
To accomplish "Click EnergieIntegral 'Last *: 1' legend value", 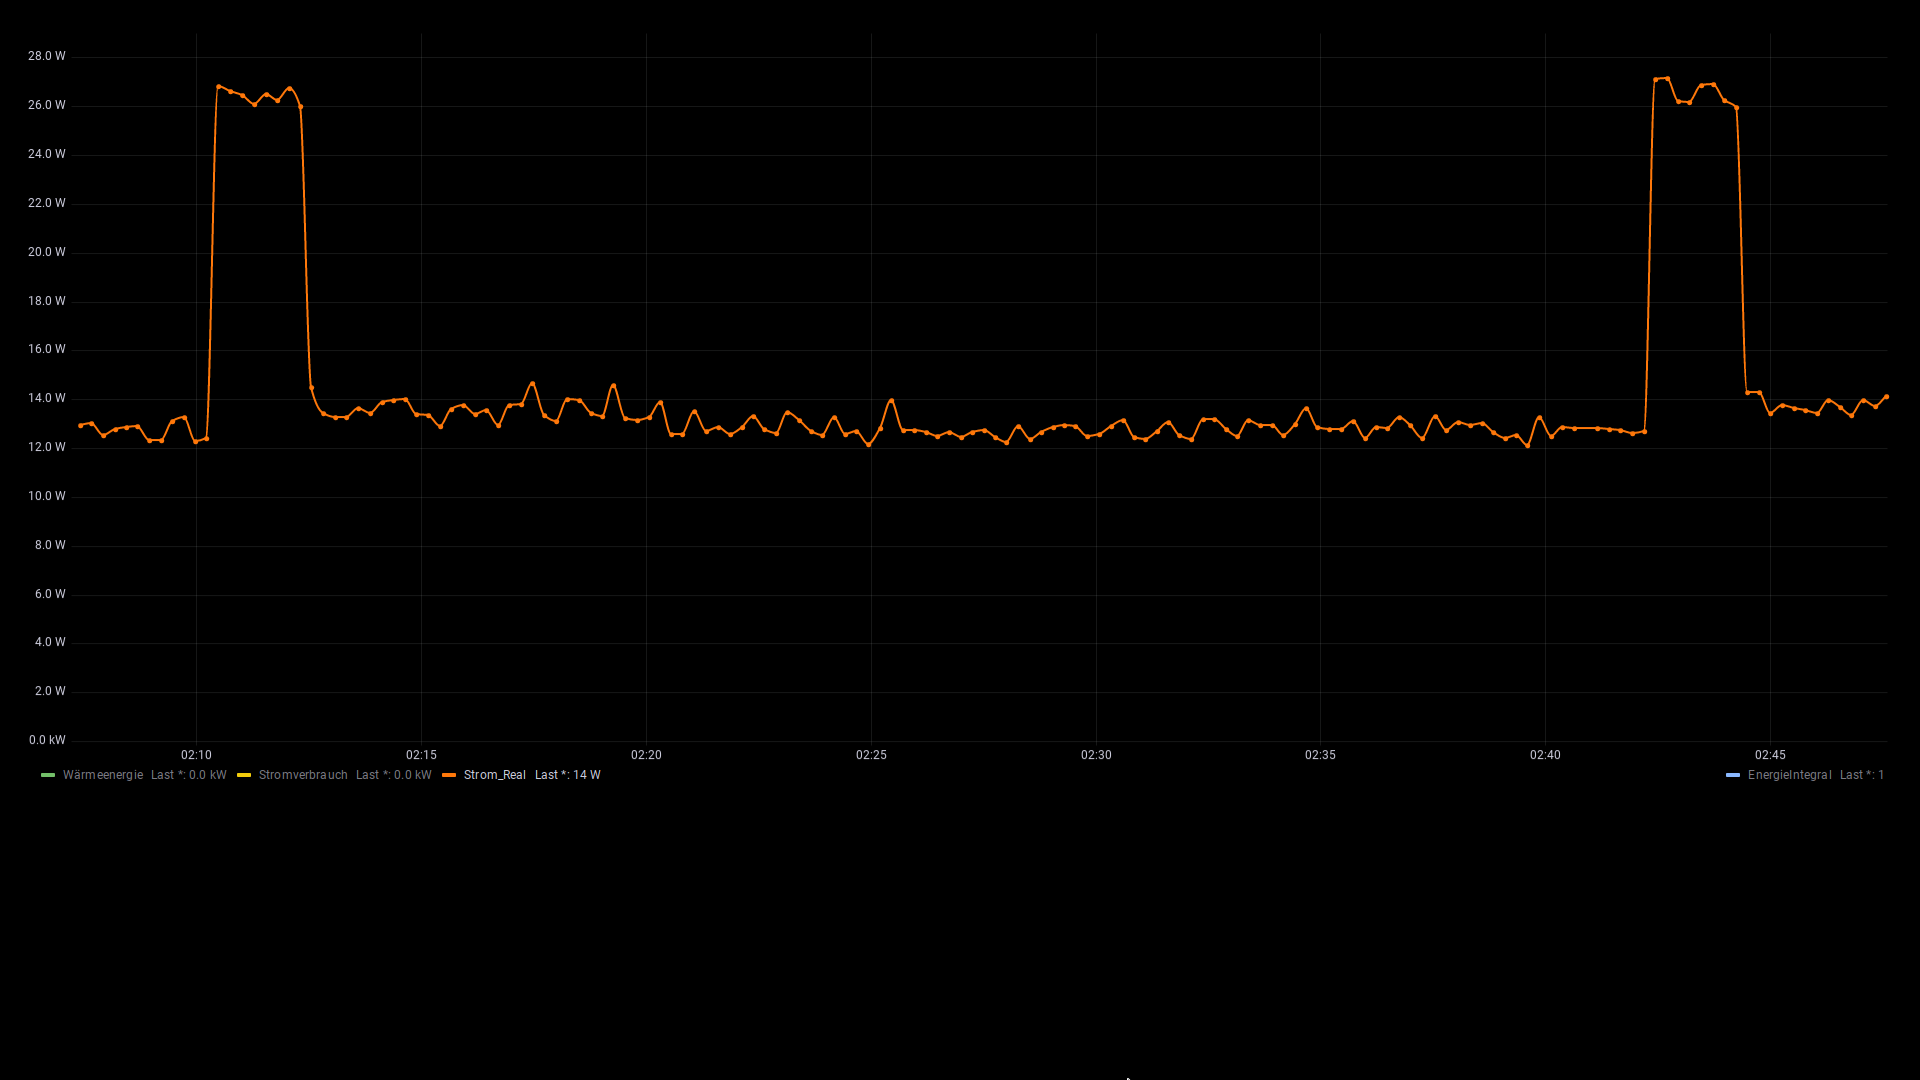I will [x=1862, y=775].
